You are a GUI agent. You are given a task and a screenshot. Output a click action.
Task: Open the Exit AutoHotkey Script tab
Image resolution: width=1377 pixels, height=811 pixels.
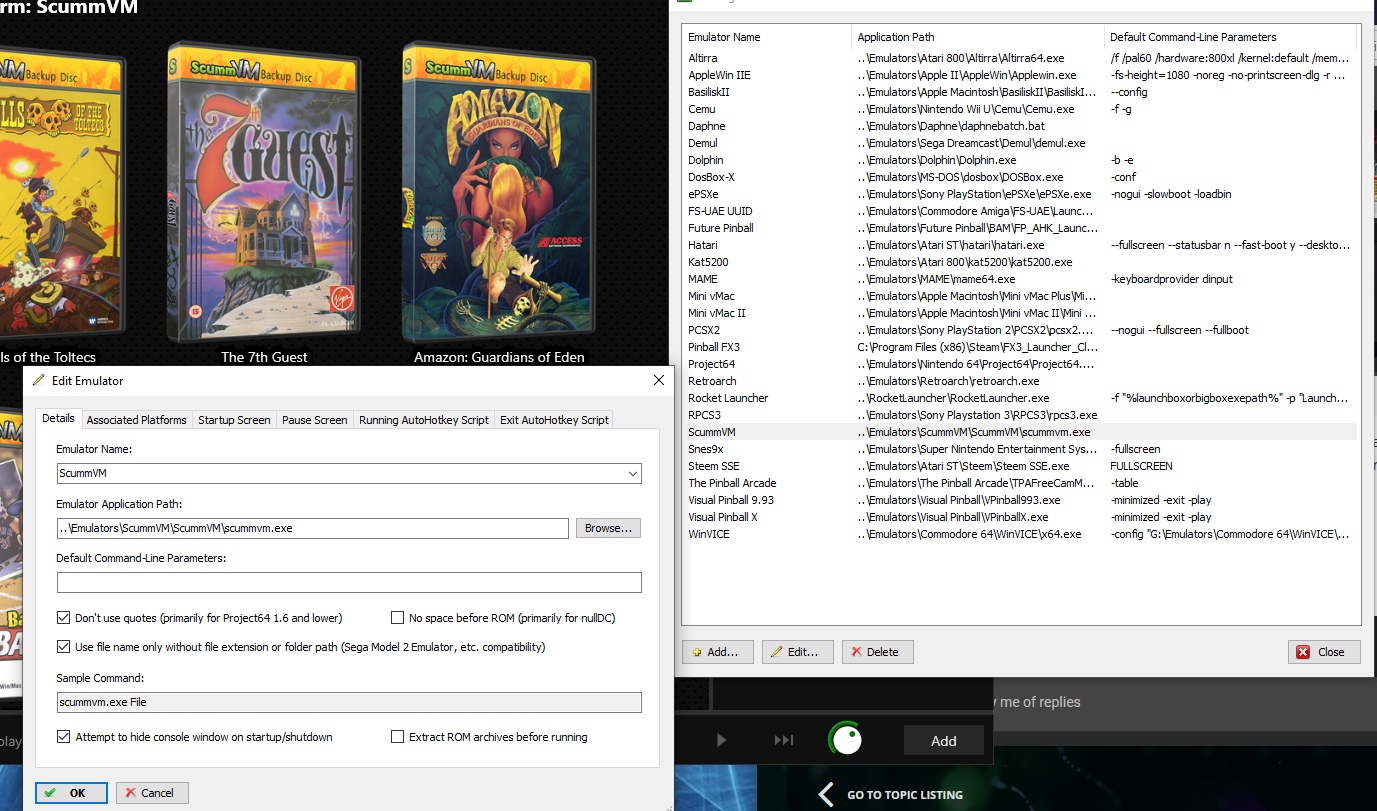click(554, 420)
